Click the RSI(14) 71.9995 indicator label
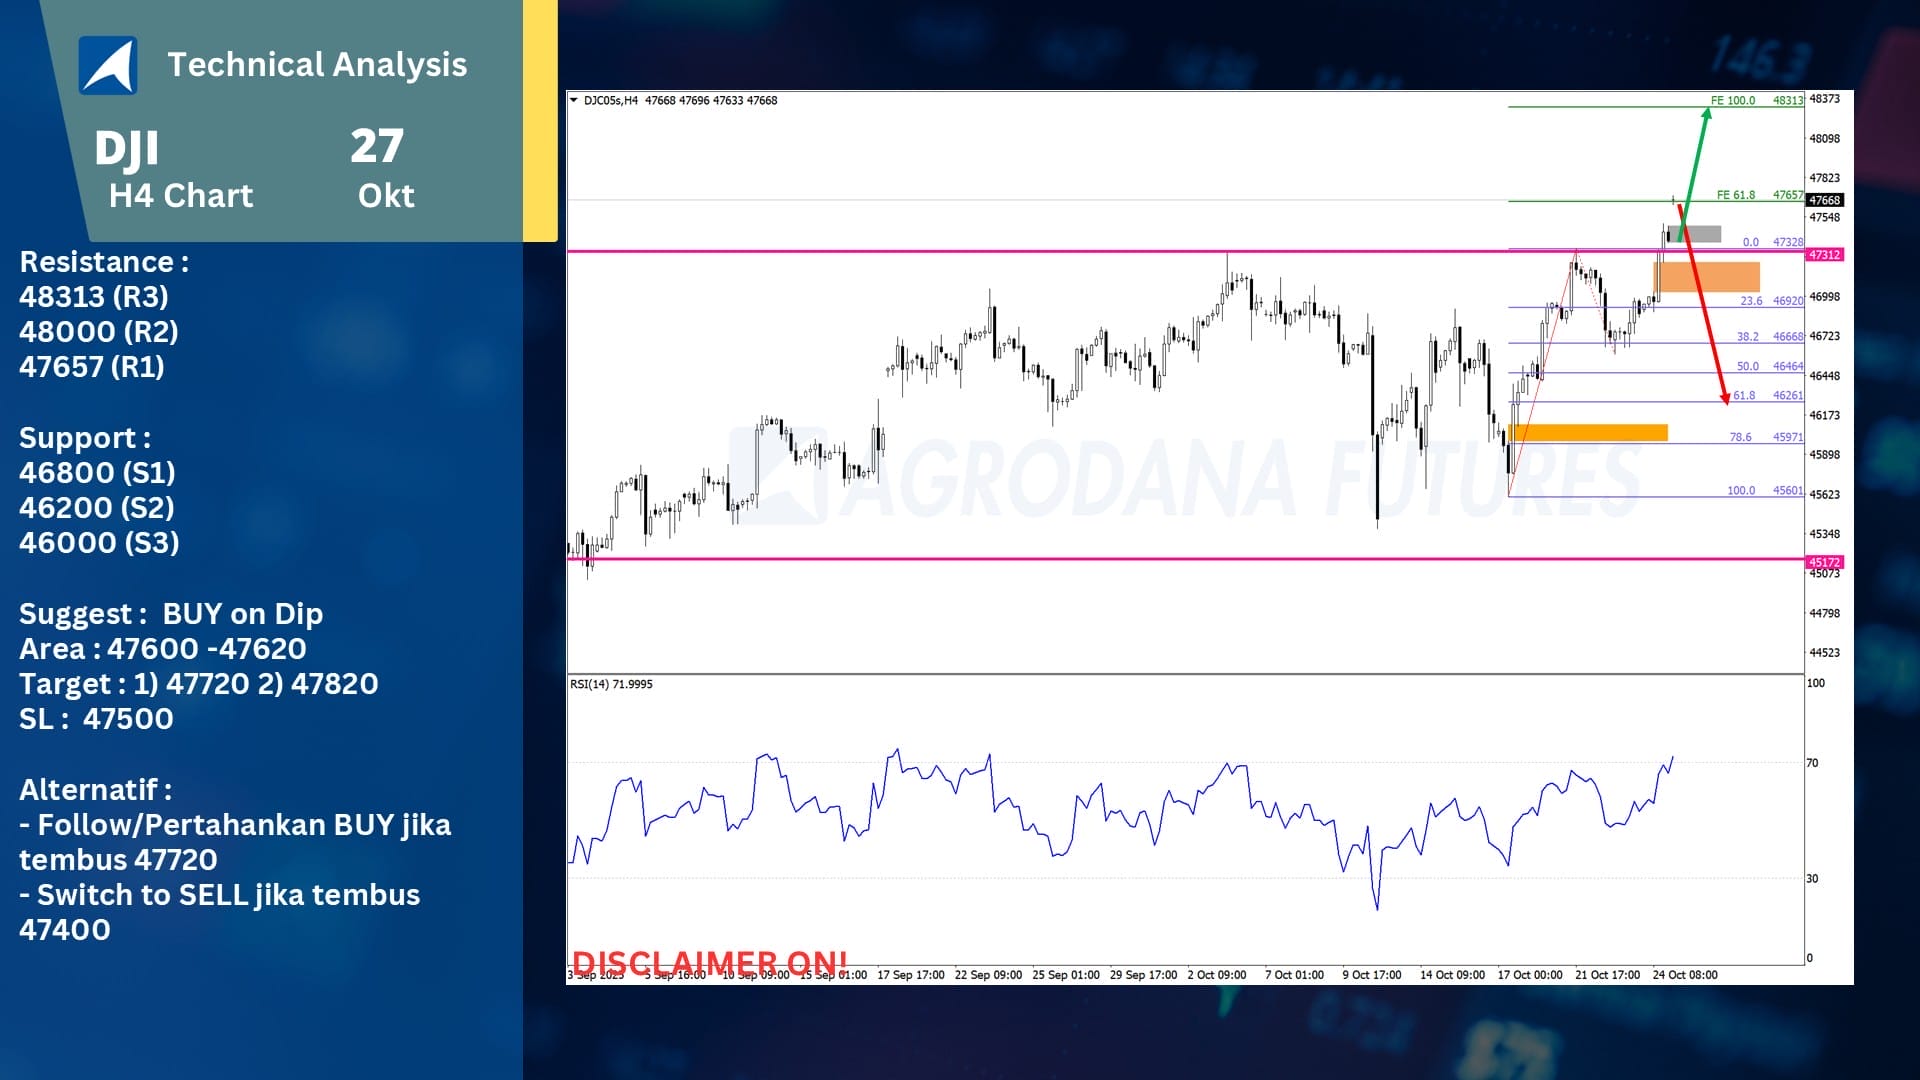 tap(611, 684)
